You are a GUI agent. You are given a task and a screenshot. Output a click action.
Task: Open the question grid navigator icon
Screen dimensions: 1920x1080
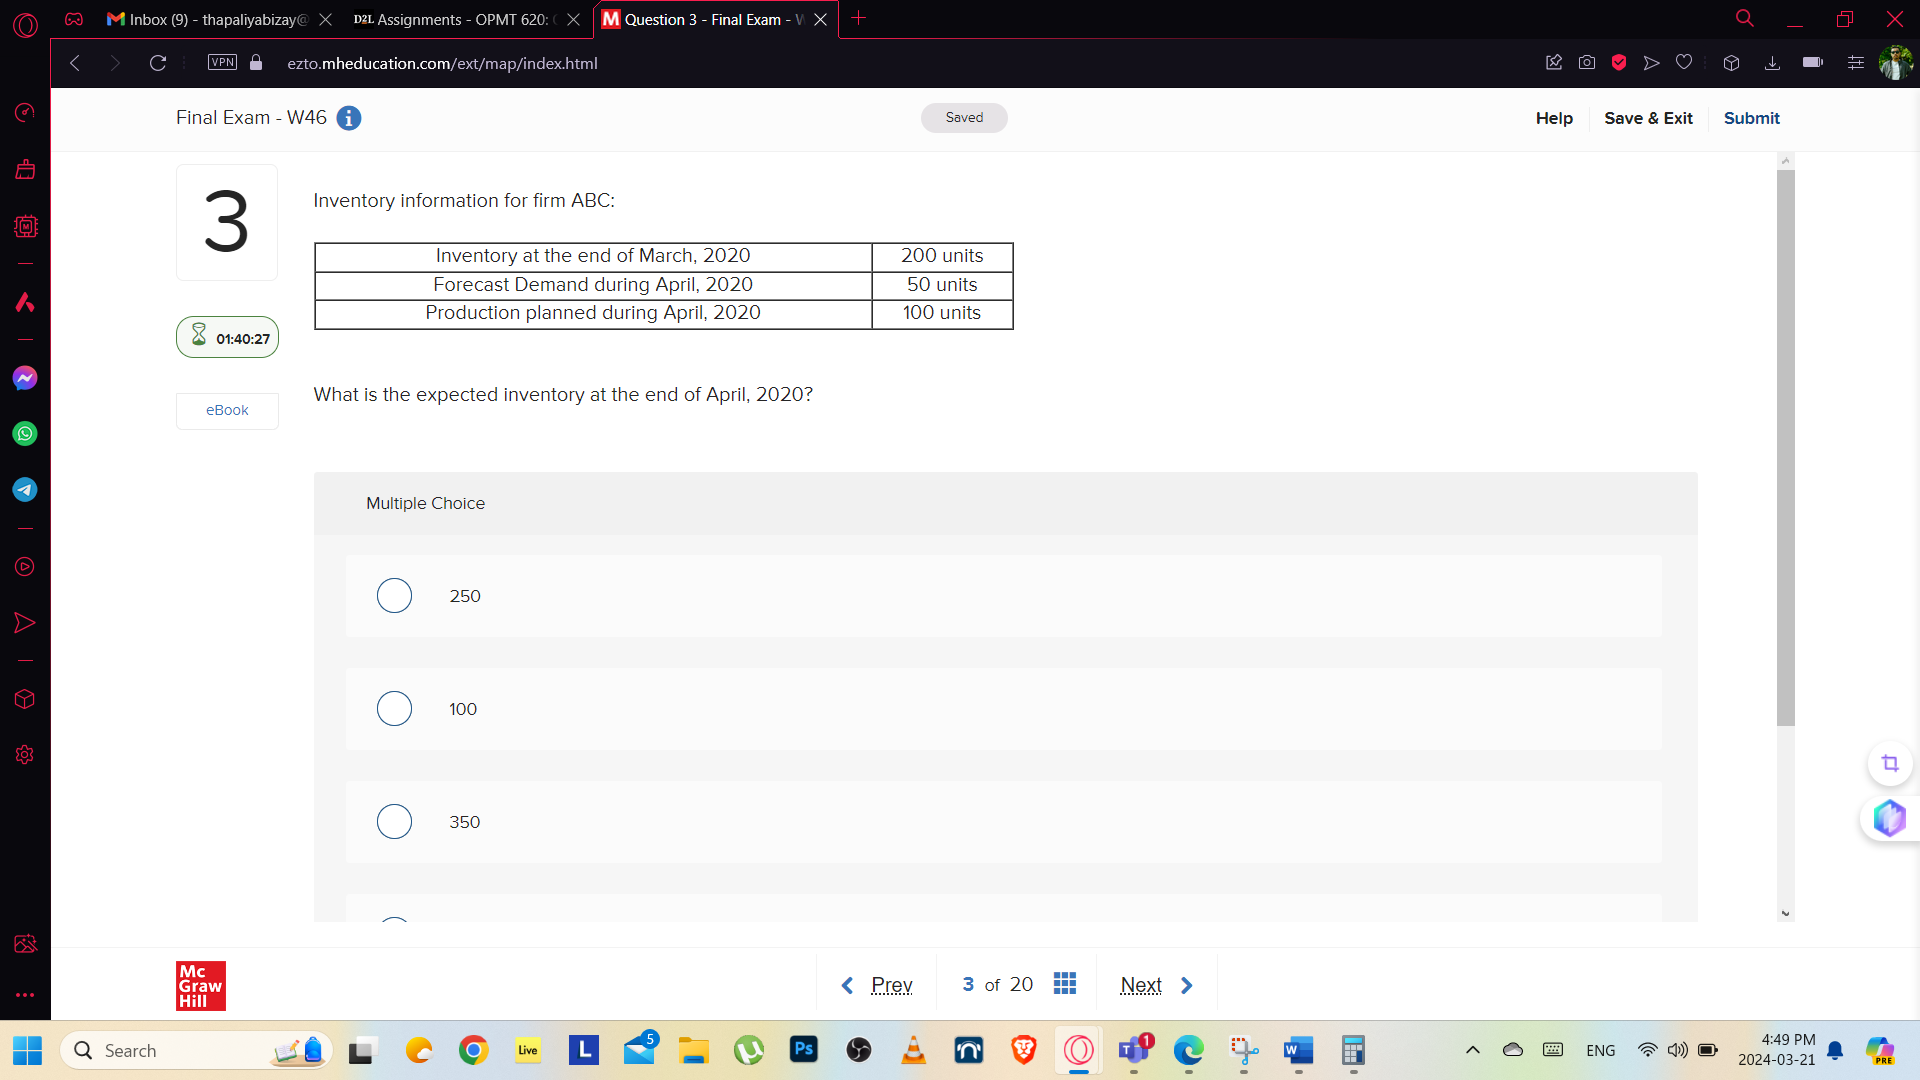[1065, 984]
